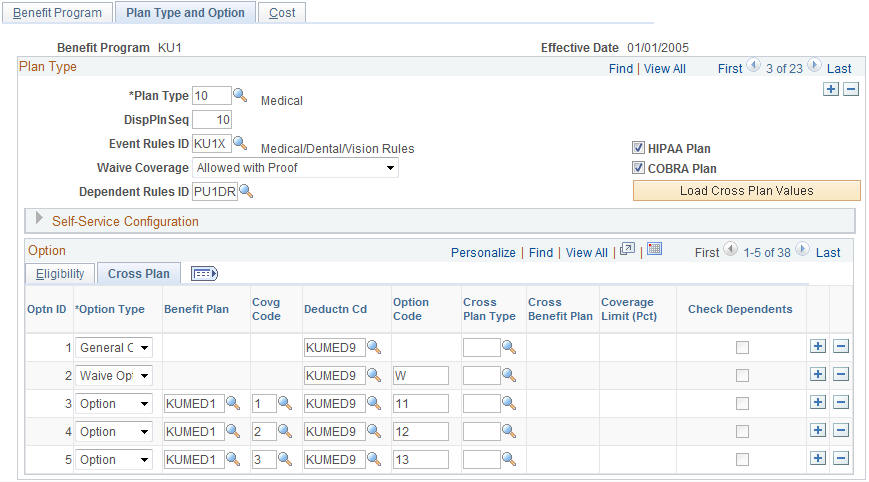Image resolution: width=869 pixels, height=482 pixels.
Task: Add a row after option row 5
Action: (x=817, y=458)
